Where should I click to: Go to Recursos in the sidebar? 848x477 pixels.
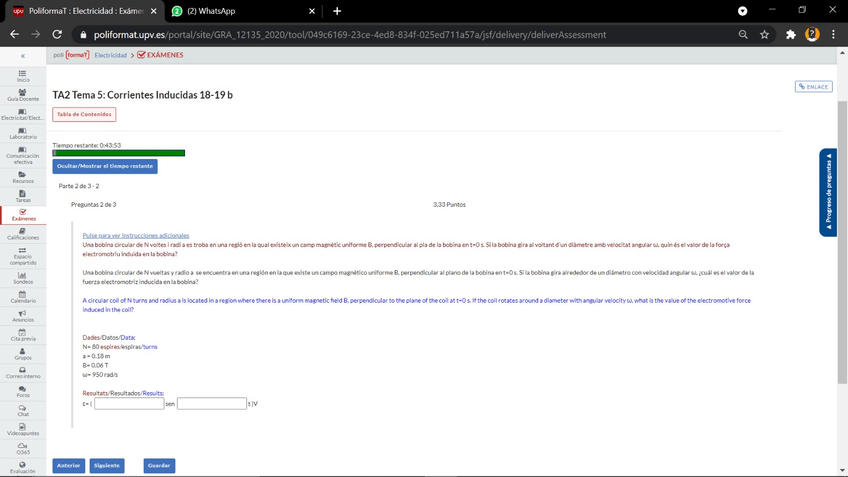pyautogui.click(x=22, y=177)
